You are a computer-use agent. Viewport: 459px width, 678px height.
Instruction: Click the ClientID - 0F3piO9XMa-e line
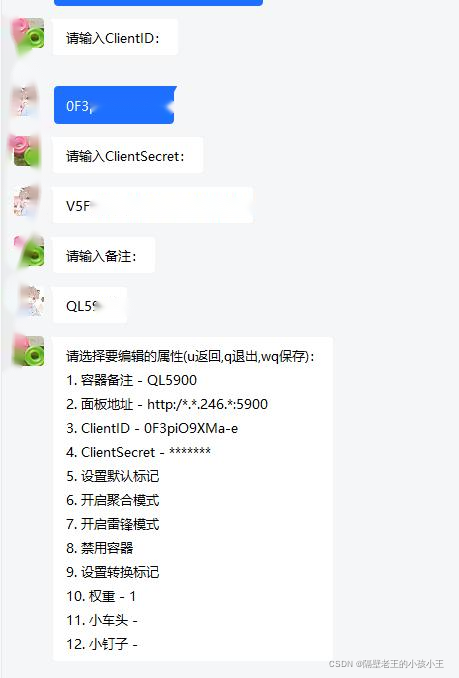152,428
